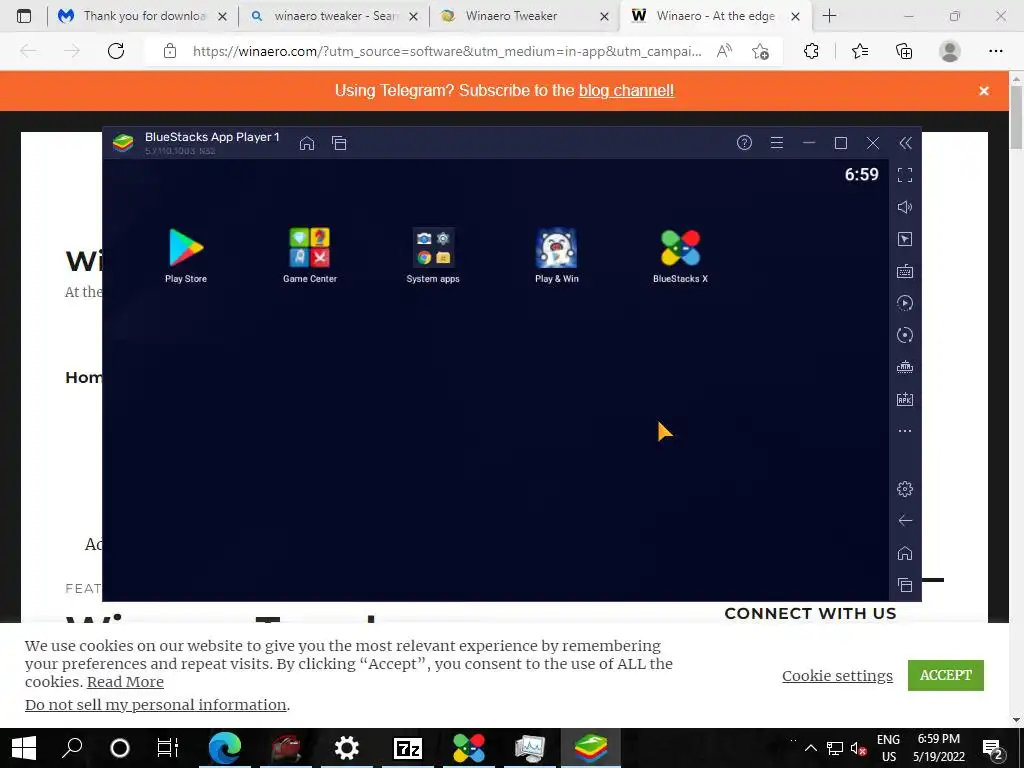Screen dimensions: 1024x768
Task: Refresh the Winaero page in Edge
Action: click(x=116, y=51)
